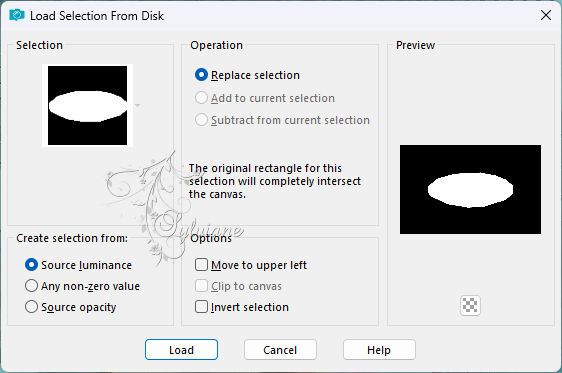Toggle the Clip to canvas checkbox
Screen dimensions: 562x373
[x=201, y=286]
